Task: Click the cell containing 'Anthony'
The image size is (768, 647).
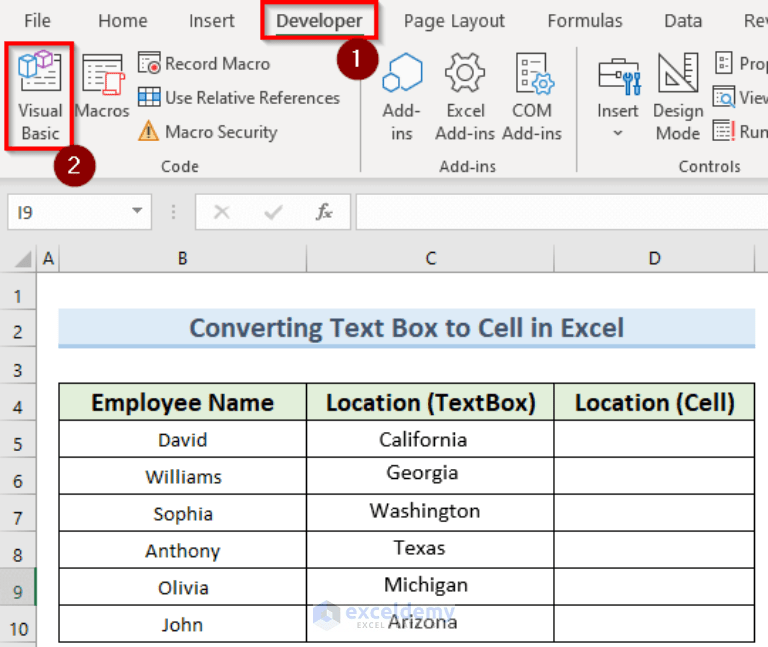Action: (183, 550)
